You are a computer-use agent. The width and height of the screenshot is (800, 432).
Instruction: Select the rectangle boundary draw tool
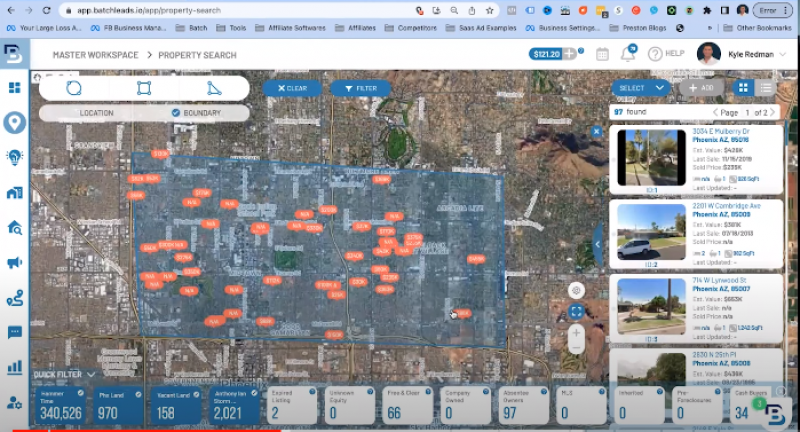pos(144,88)
